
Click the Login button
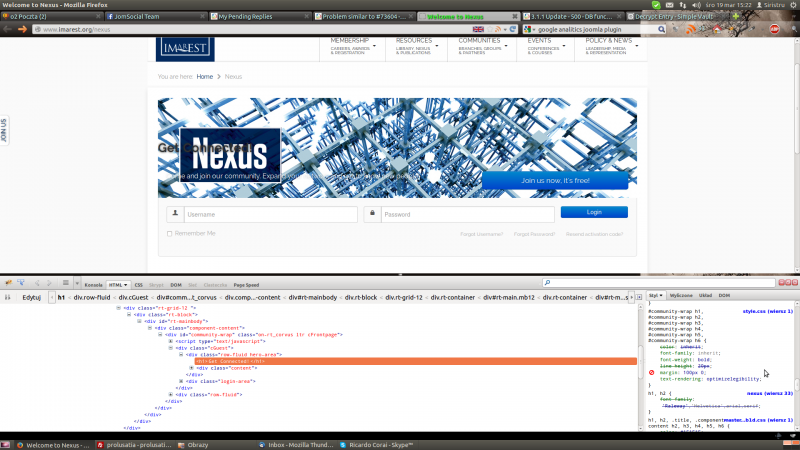pos(594,212)
